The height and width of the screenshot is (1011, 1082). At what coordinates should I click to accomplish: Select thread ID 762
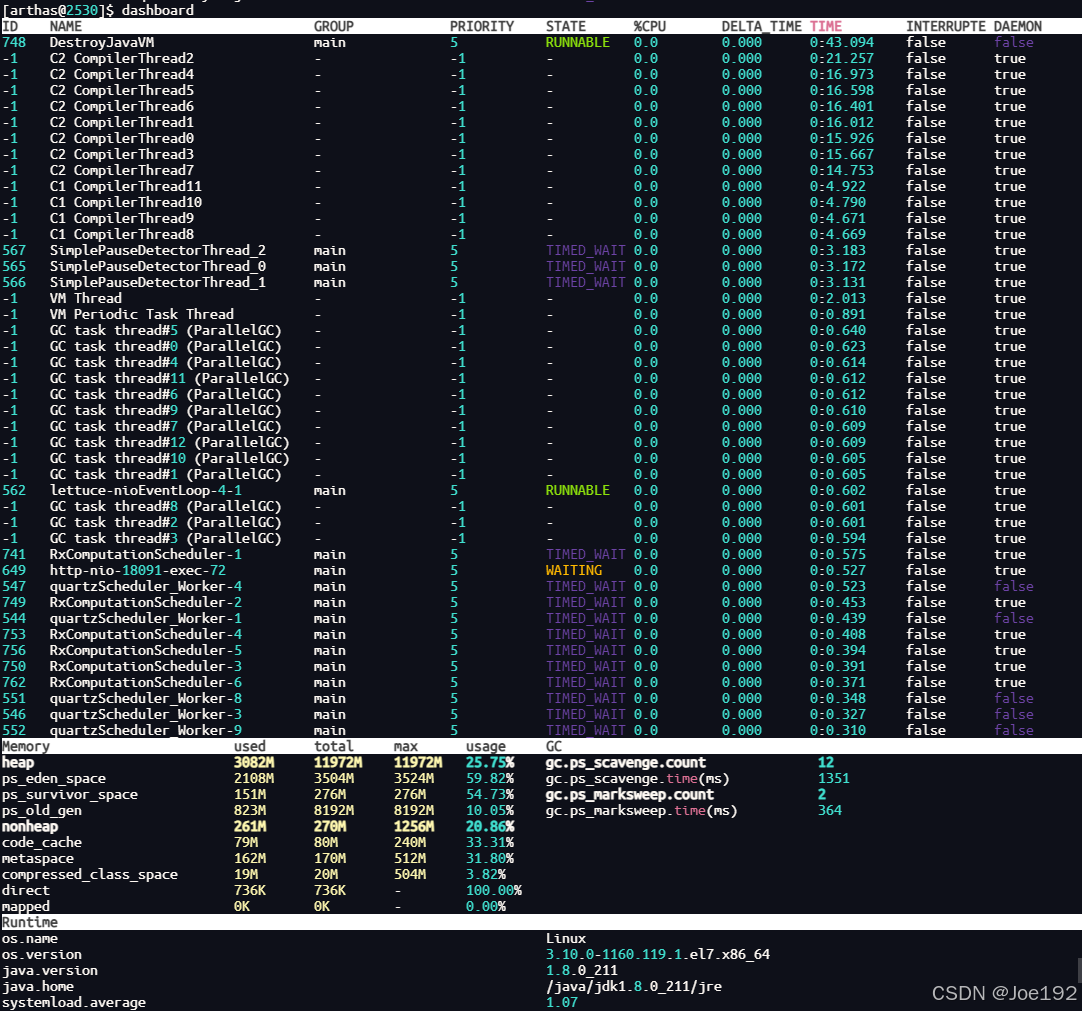point(14,683)
